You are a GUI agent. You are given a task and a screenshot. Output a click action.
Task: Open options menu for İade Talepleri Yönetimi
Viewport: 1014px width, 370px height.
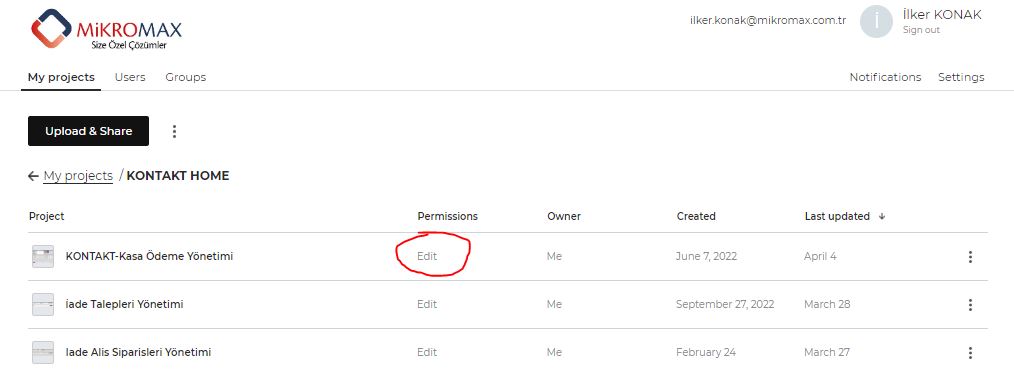pyautogui.click(x=970, y=305)
